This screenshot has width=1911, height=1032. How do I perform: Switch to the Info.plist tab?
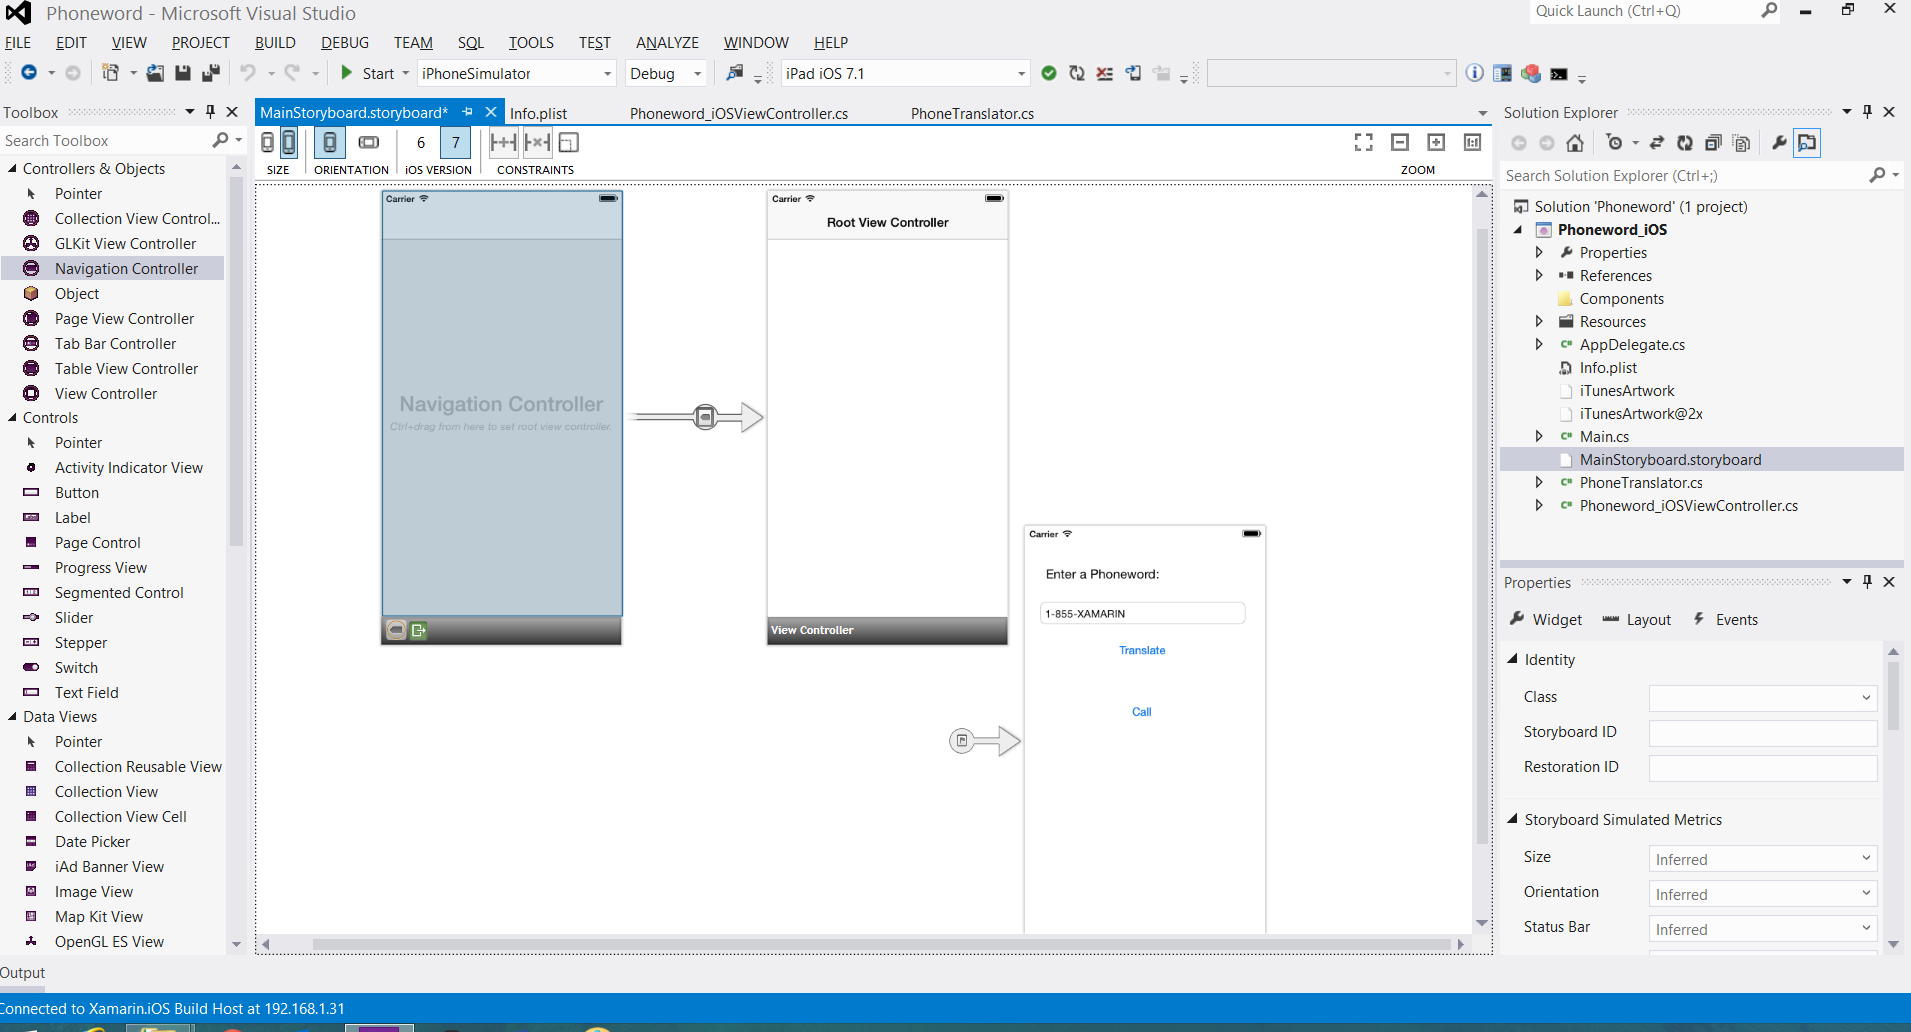538,114
